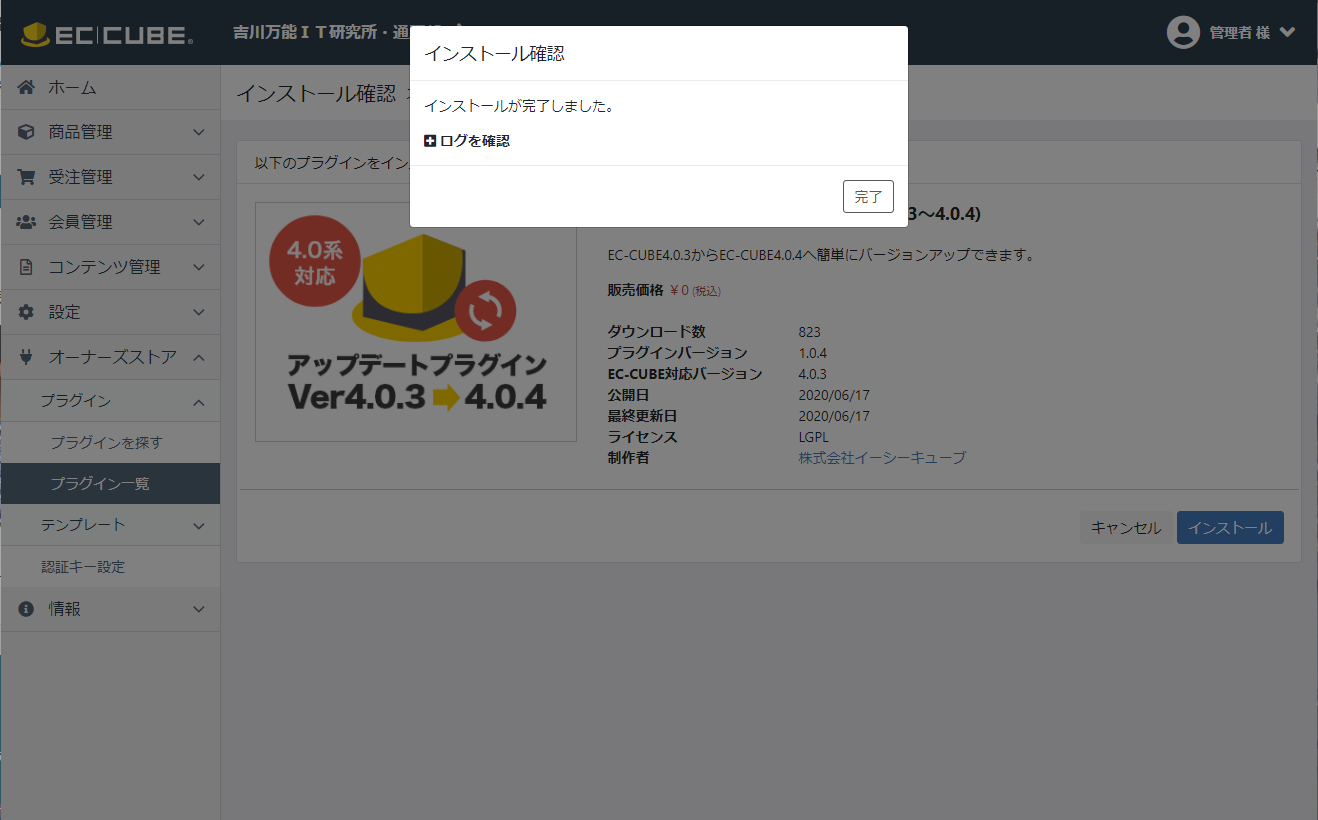Click the owner's store plug icon
Viewport: 1318px width, 820px height.
tap(27, 357)
